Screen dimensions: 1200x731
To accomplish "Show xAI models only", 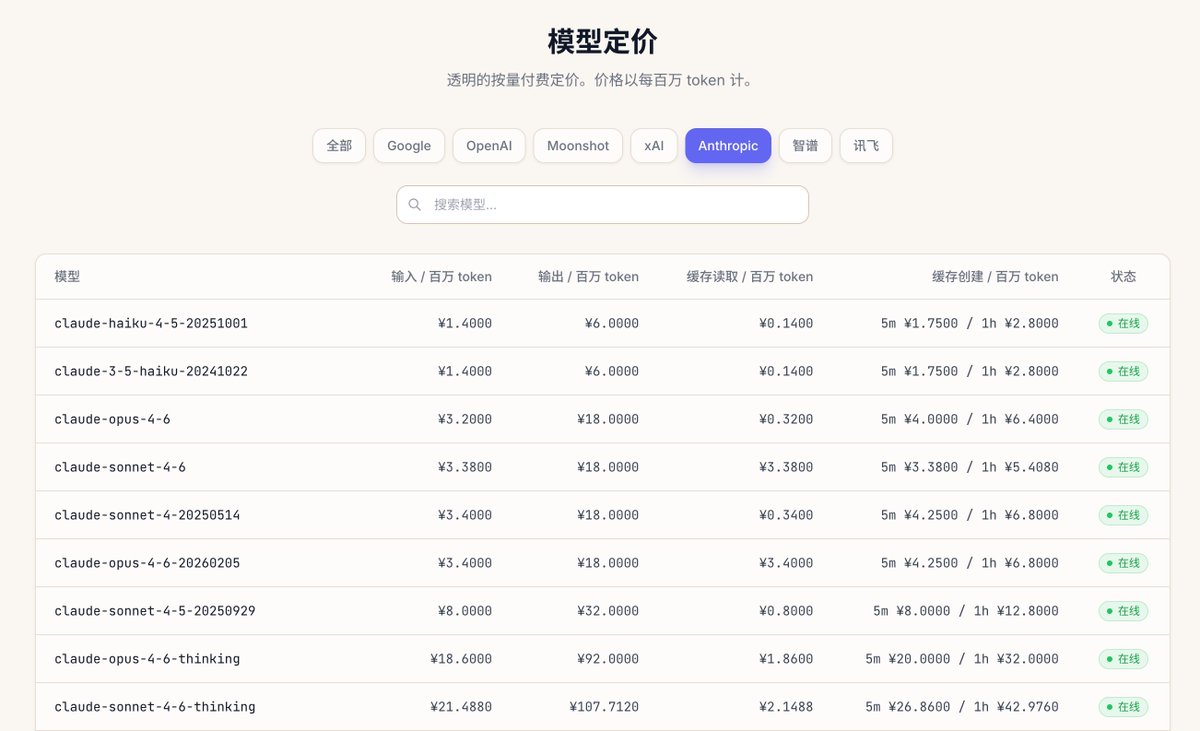I will pos(654,145).
